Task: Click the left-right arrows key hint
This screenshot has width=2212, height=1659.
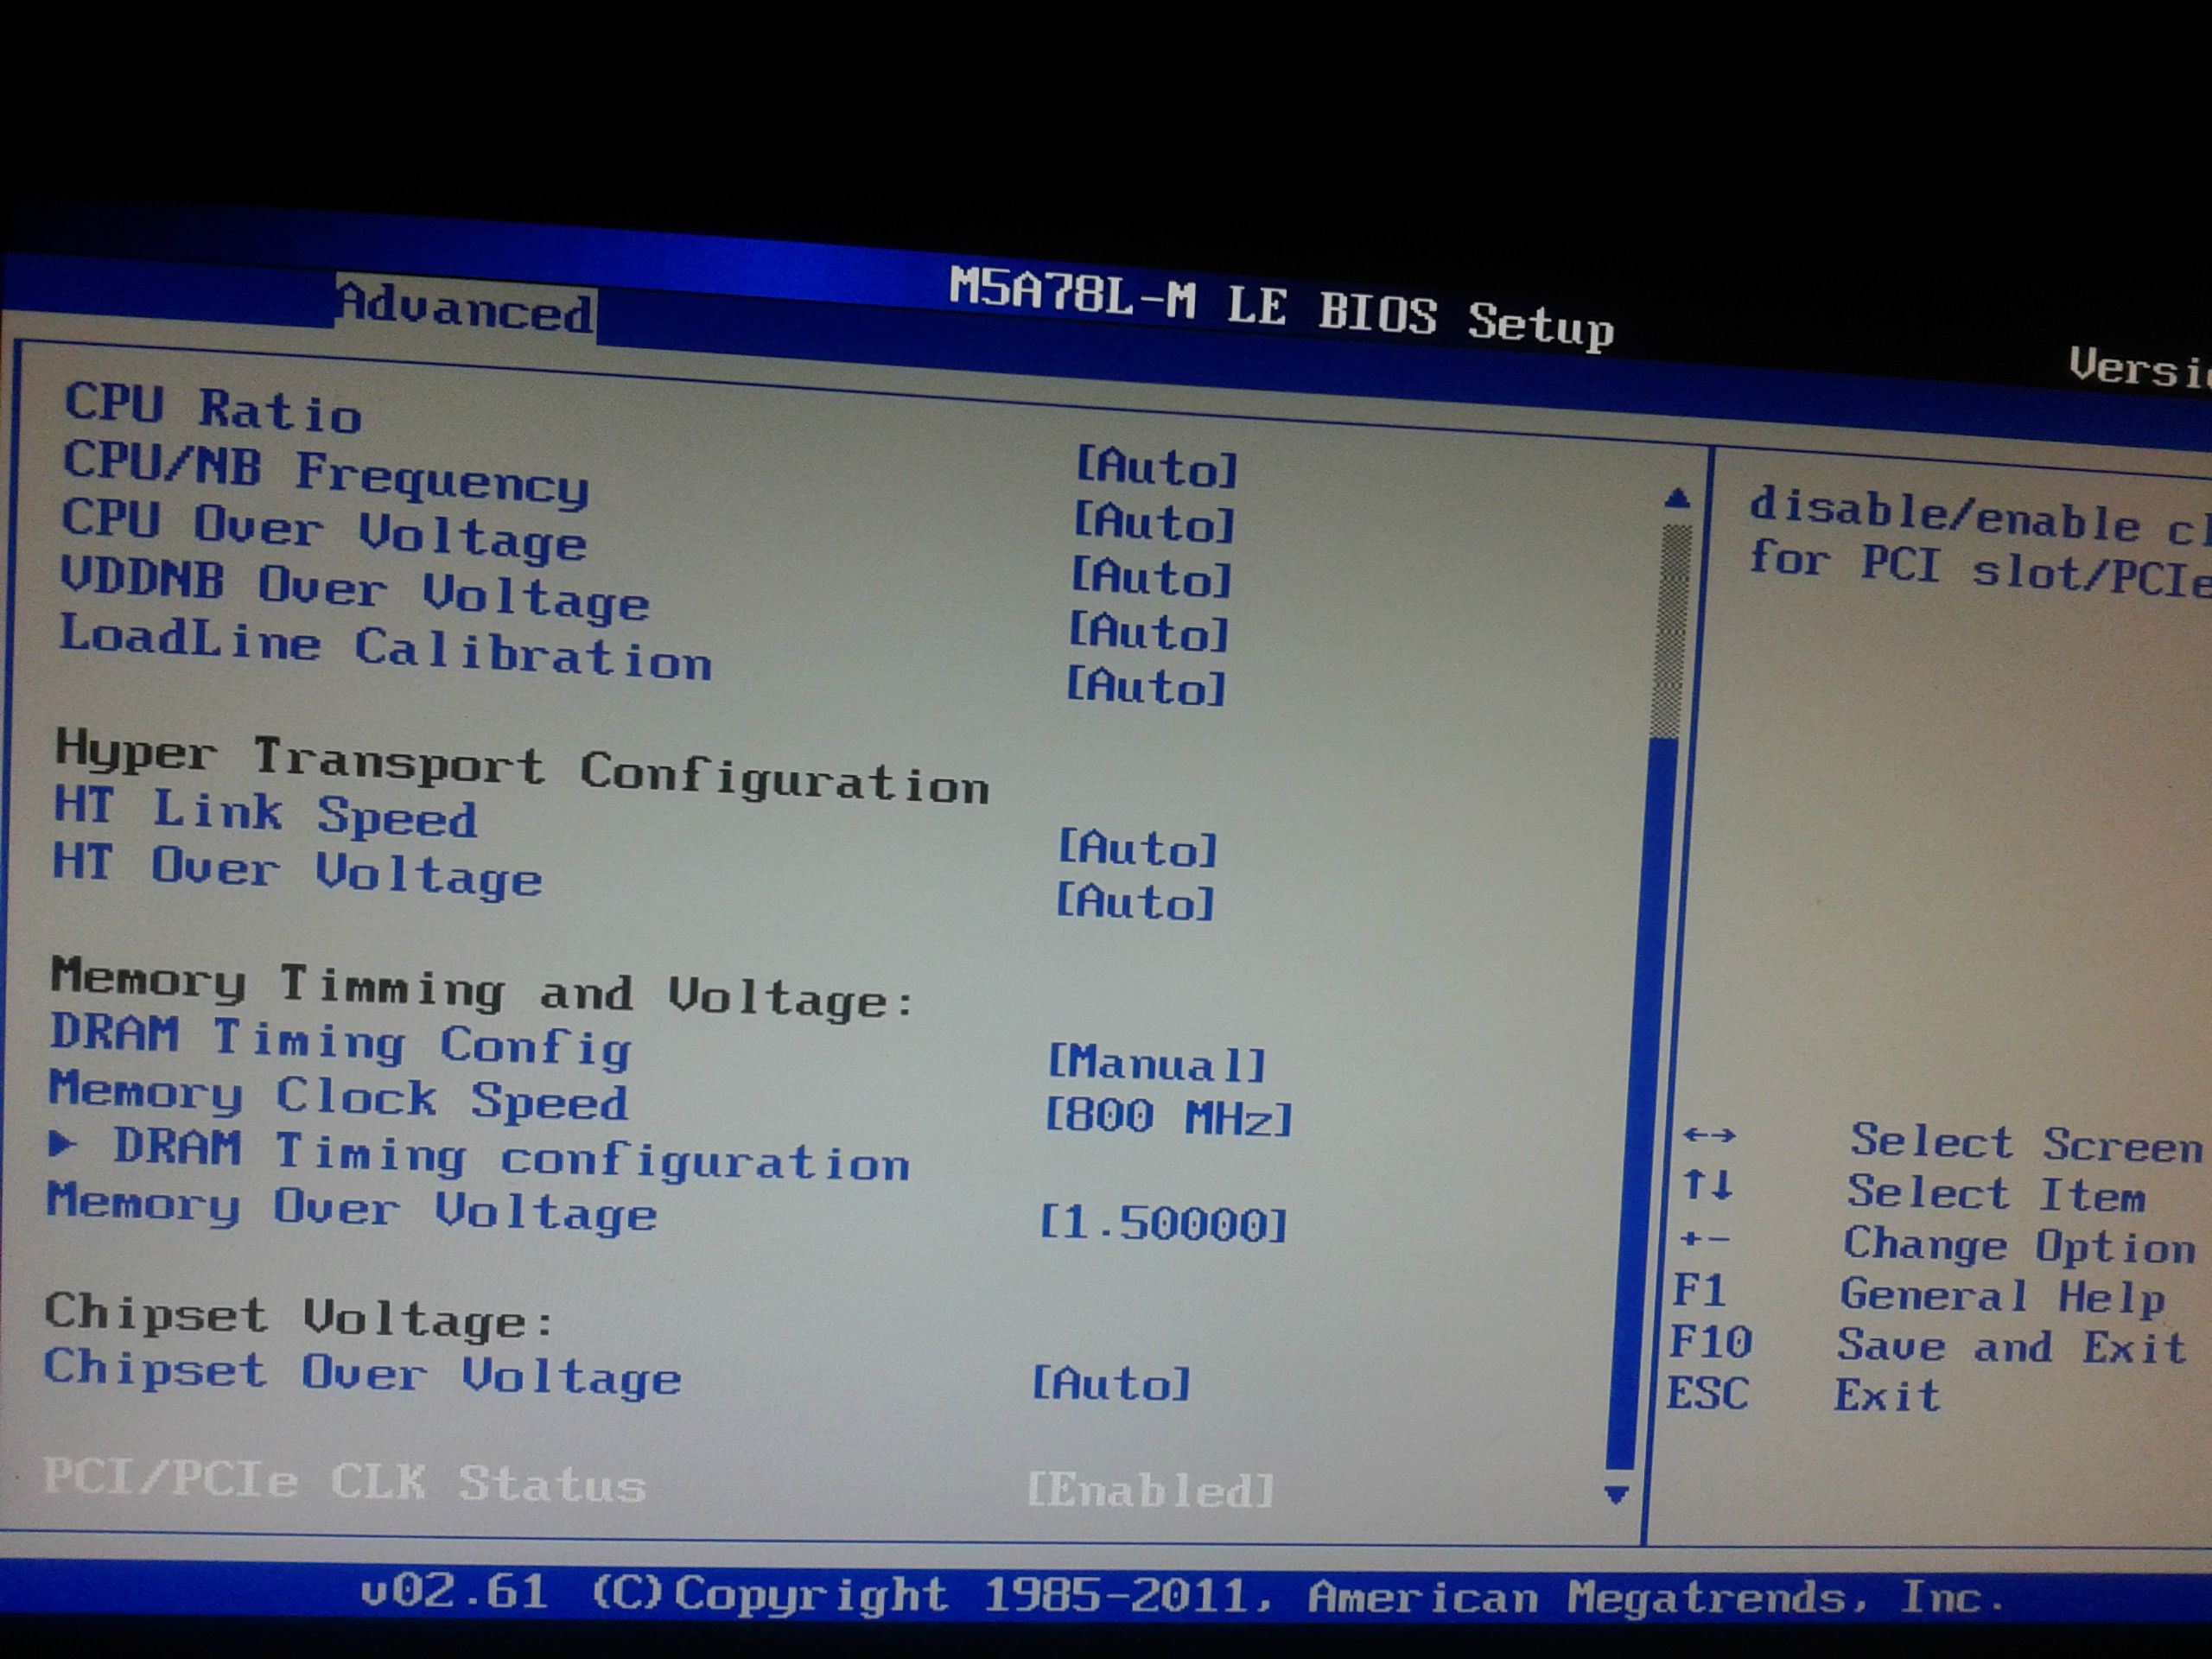Action: tap(1709, 1135)
